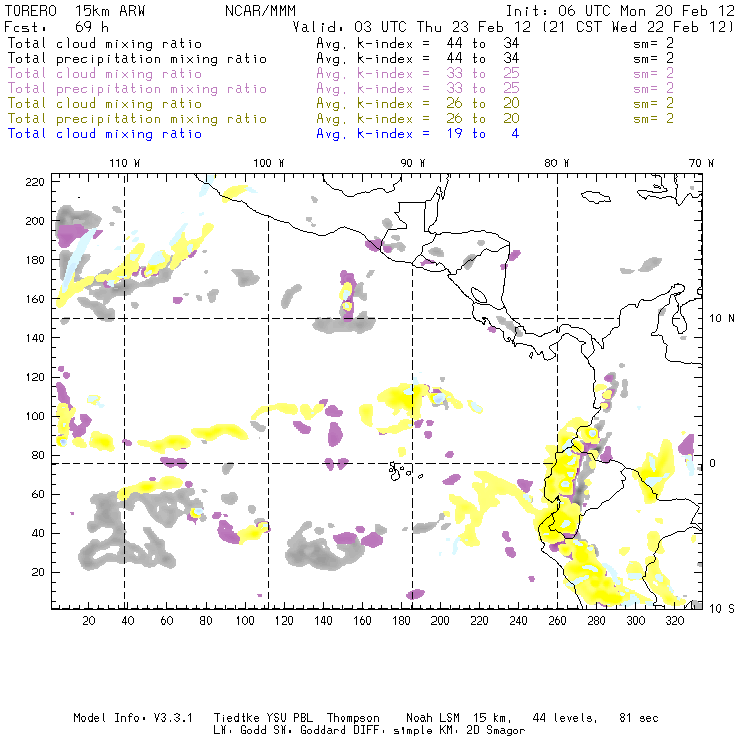Viewport: 740px width, 740px height.
Task: Select the 'Tiedtke' scheme text in the footer
Action: (236, 718)
